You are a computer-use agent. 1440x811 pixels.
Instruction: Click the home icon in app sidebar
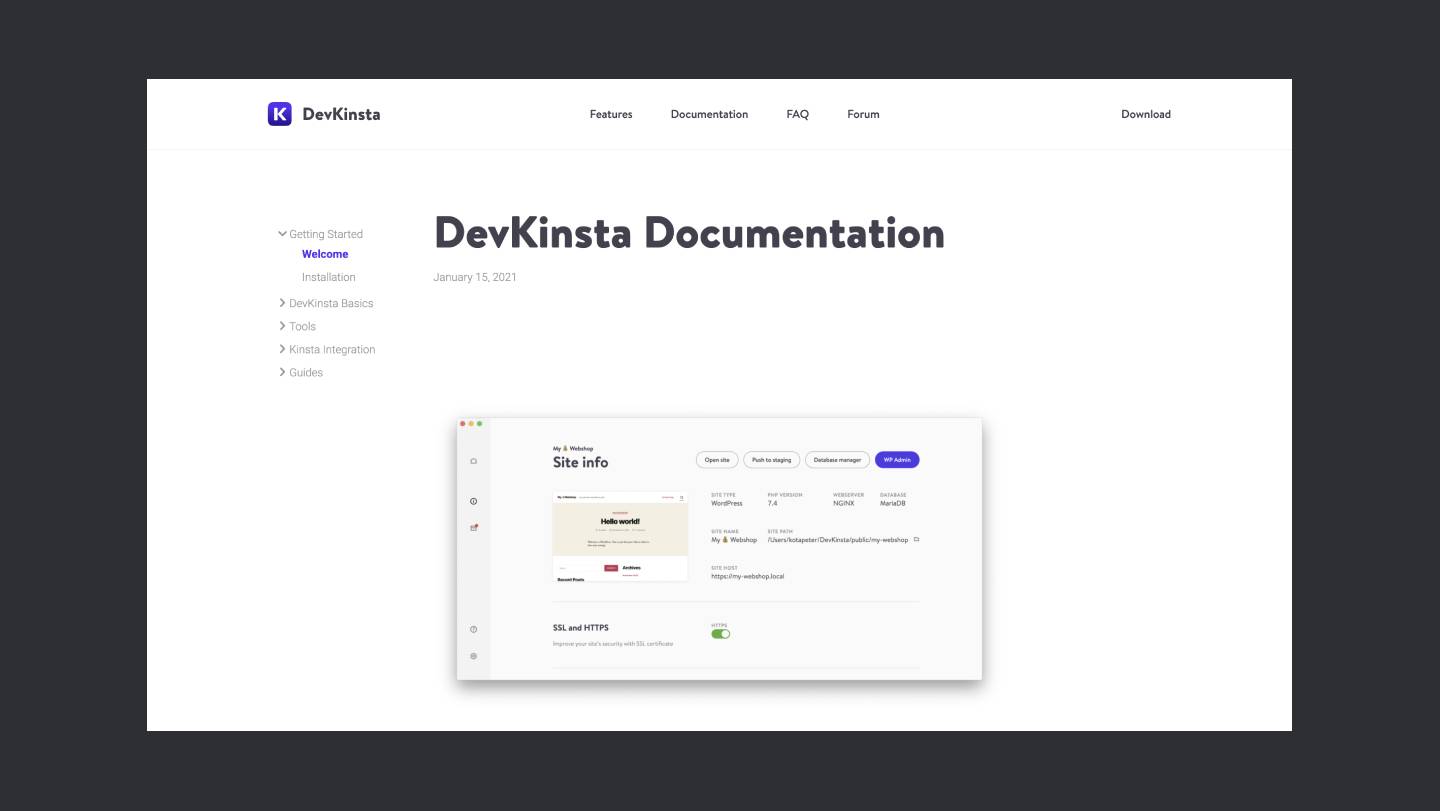[474, 461]
